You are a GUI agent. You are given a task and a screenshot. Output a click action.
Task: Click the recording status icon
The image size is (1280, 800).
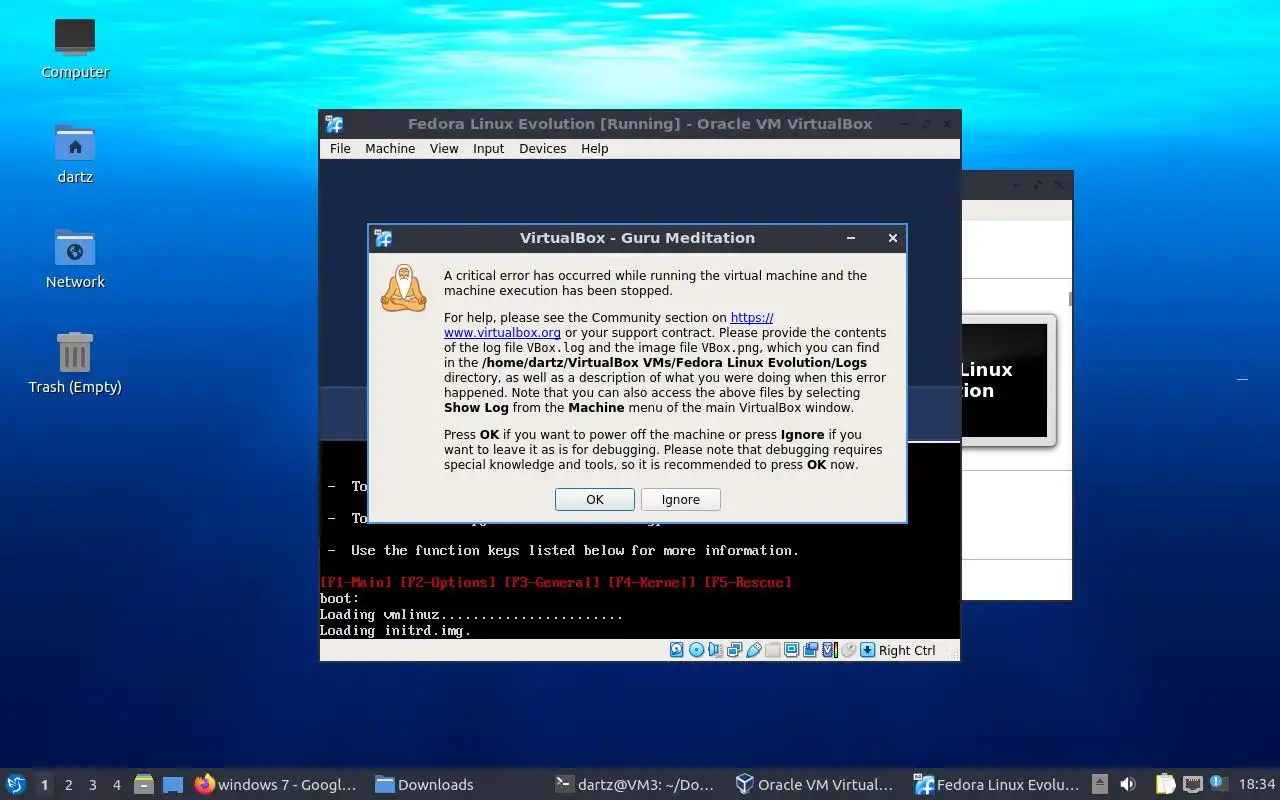point(810,650)
